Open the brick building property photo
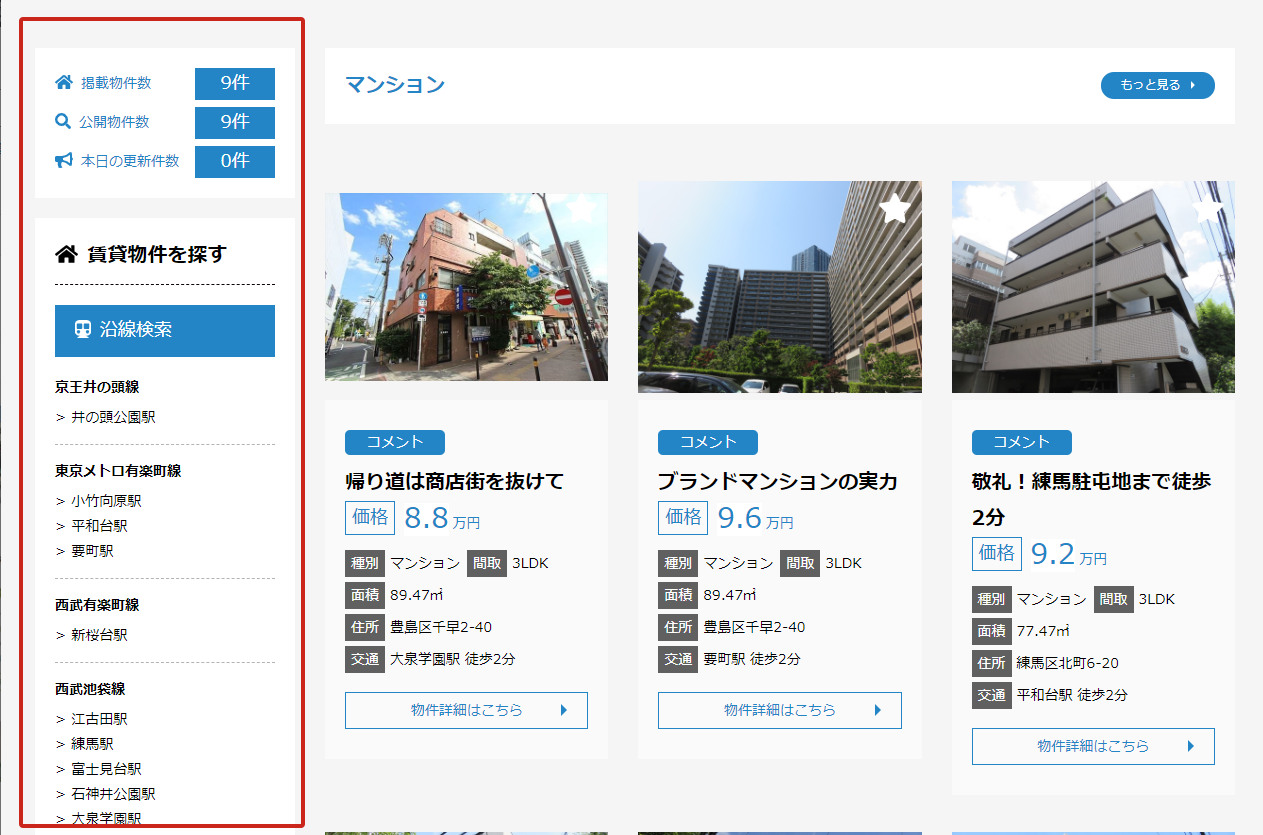The image size is (1263, 835). (466, 287)
